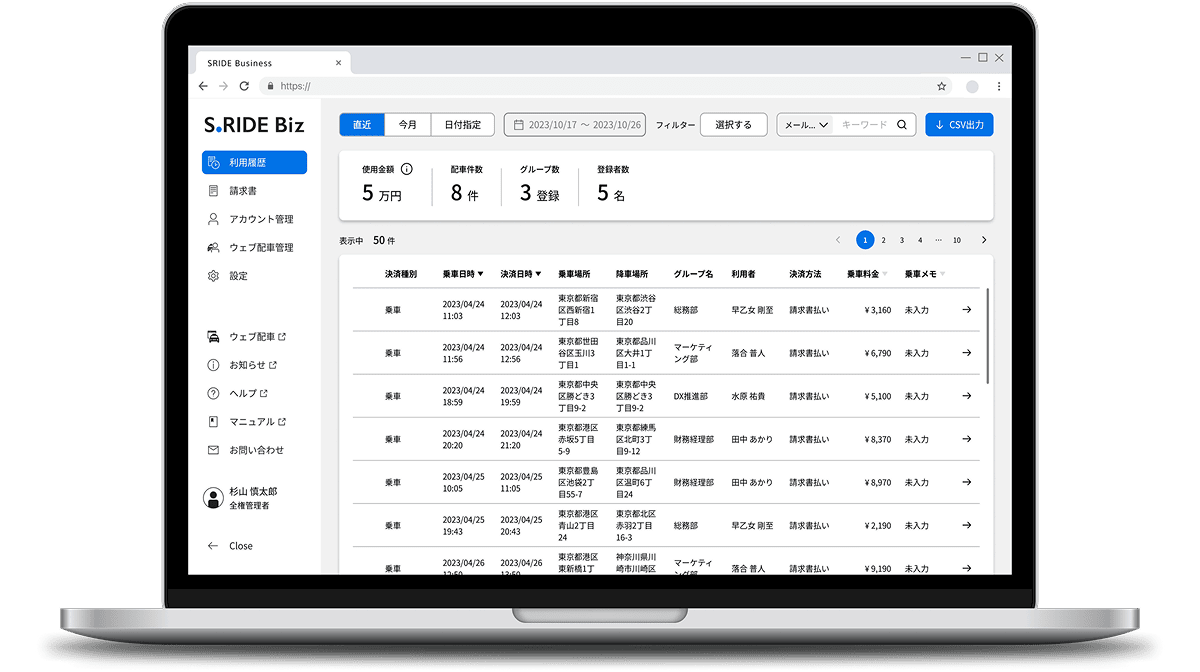This screenshot has height=672, width=1200.
Task: Open 設定 with the gear icon
Action: pos(238,276)
